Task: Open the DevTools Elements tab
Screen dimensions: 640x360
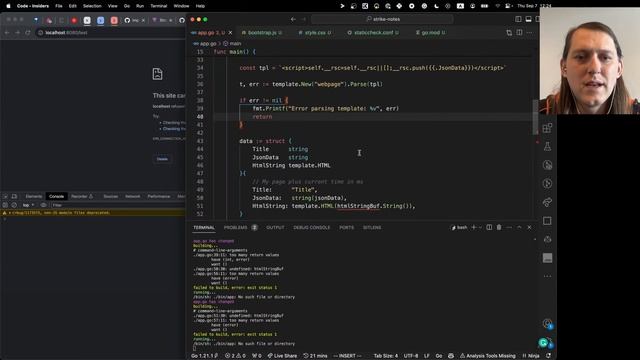Action: [33, 196]
